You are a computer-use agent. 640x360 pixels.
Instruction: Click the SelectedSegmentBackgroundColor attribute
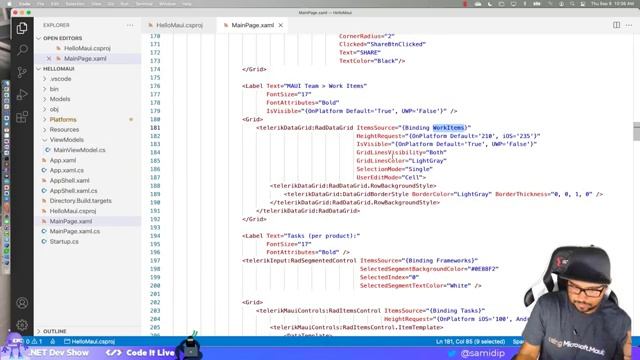click(x=413, y=269)
